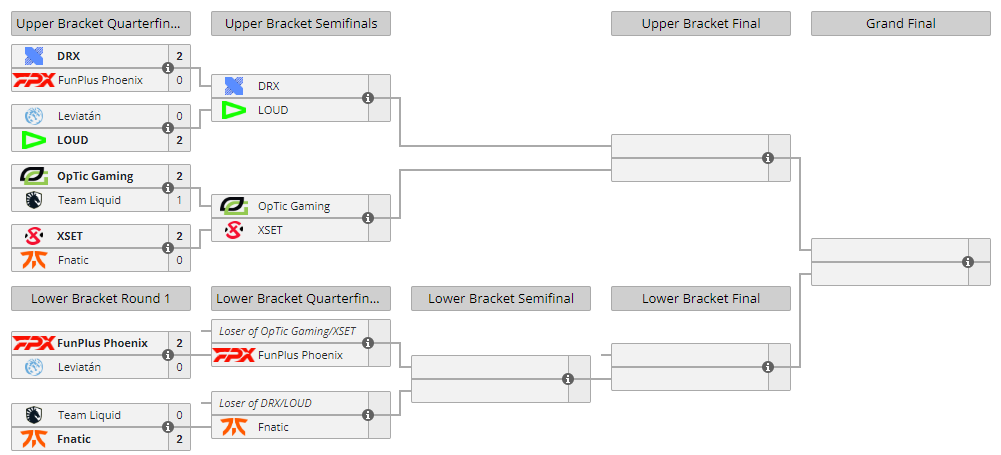Click FunPlus Phoenix in Lower Bracket Round 1
Image resolution: width=1001 pixels, height=455 pixels.
tap(102, 343)
